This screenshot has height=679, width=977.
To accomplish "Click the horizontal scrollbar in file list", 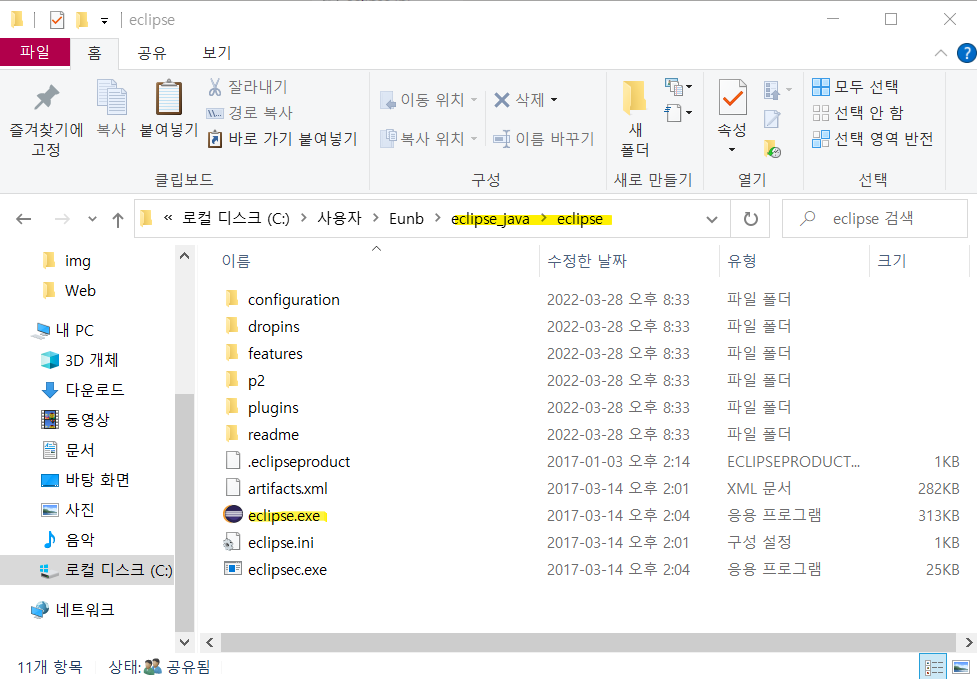I will (588, 642).
